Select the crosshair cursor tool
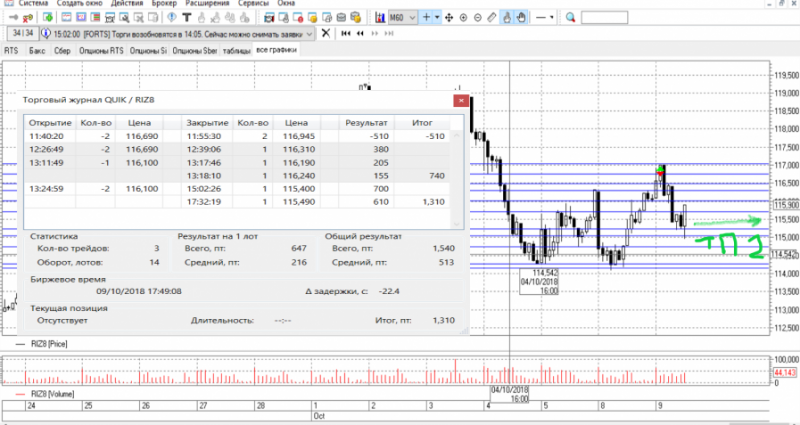This screenshot has width=800, height=425. 427,18
